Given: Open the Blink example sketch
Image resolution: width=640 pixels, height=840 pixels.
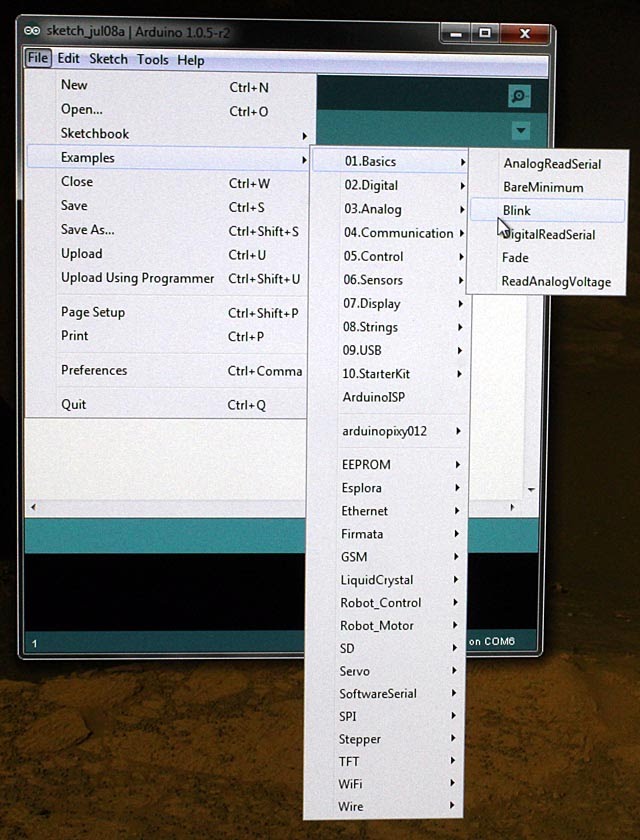Looking at the screenshot, I should point(547,211).
